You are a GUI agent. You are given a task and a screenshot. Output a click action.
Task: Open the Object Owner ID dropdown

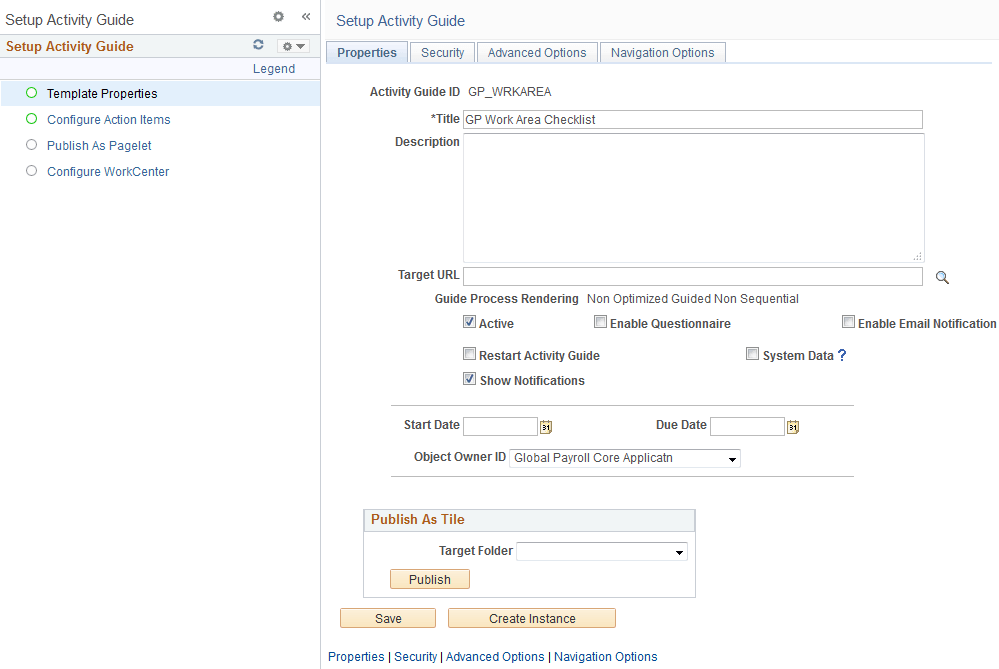point(734,458)
